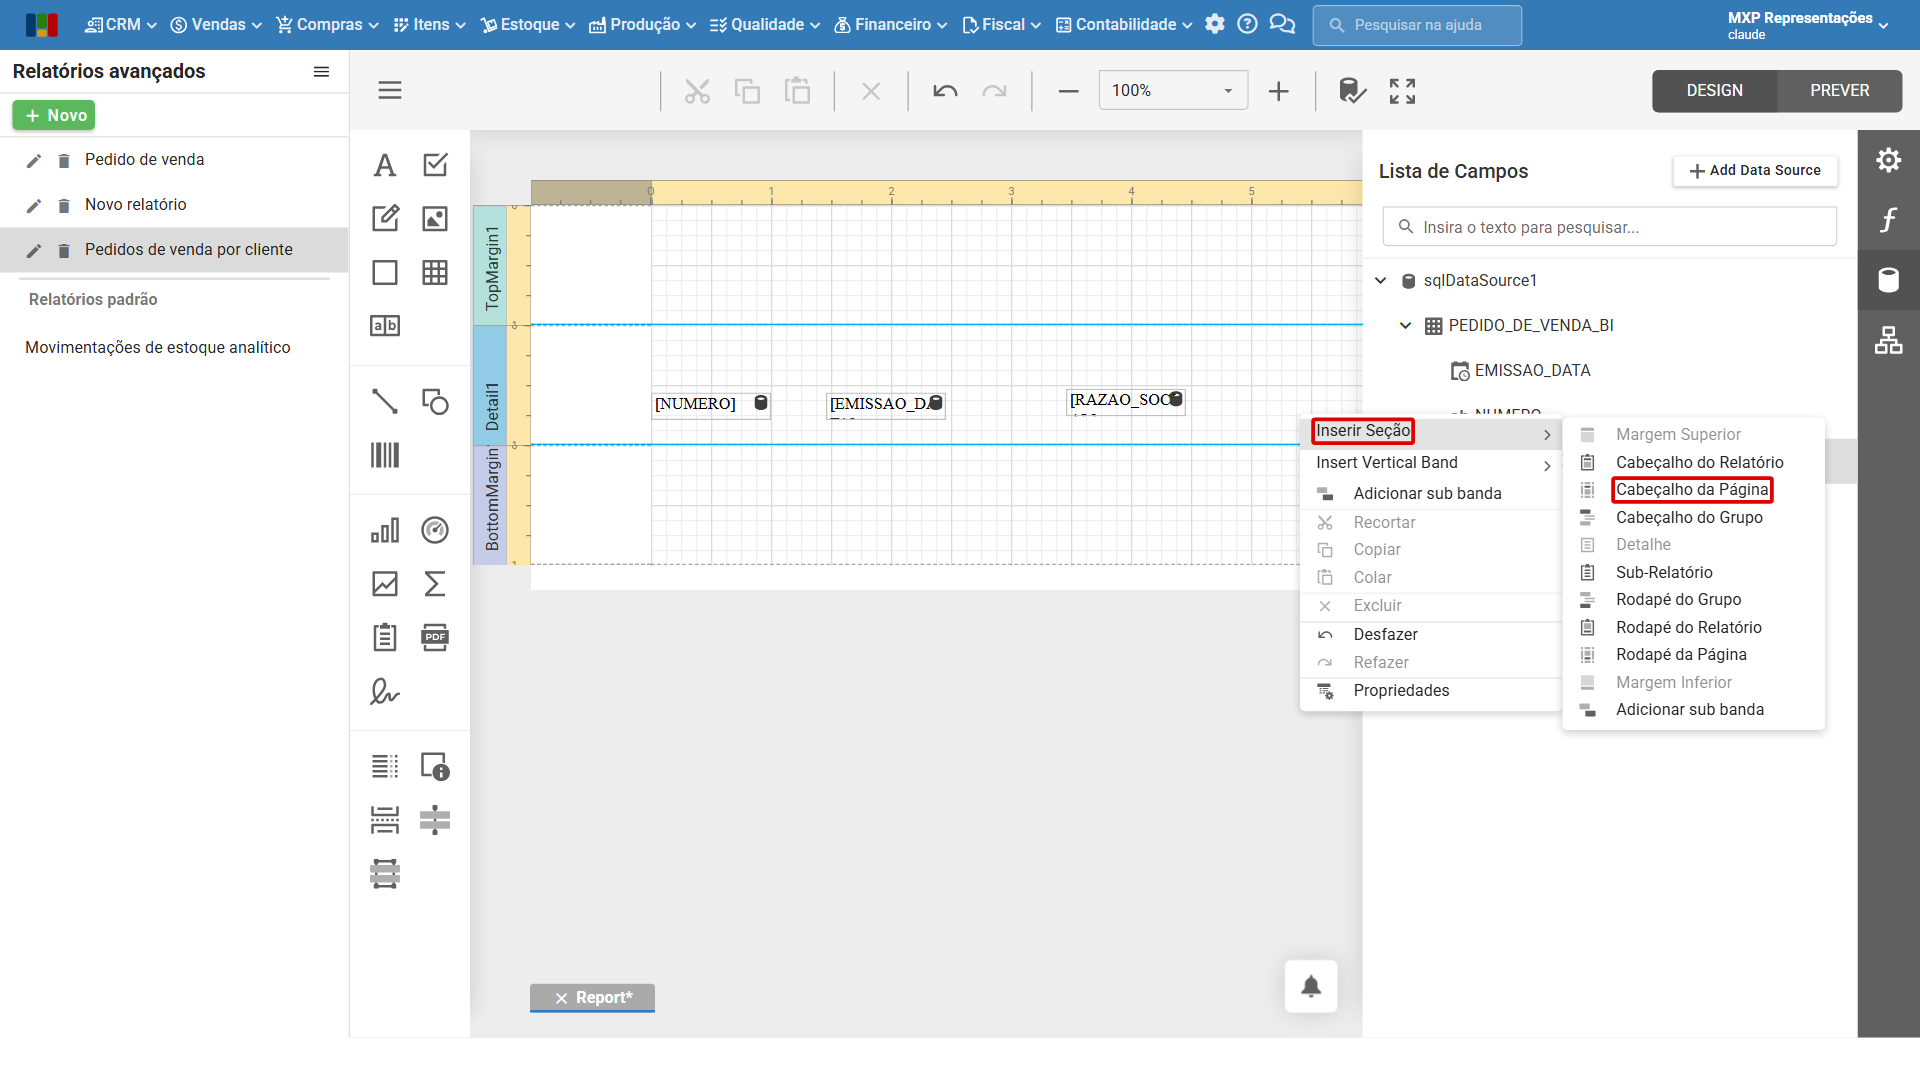Select the Pivot Grid sigma tool
Viewport: 1920px width, 1080px height.
(x=435, y=584)
